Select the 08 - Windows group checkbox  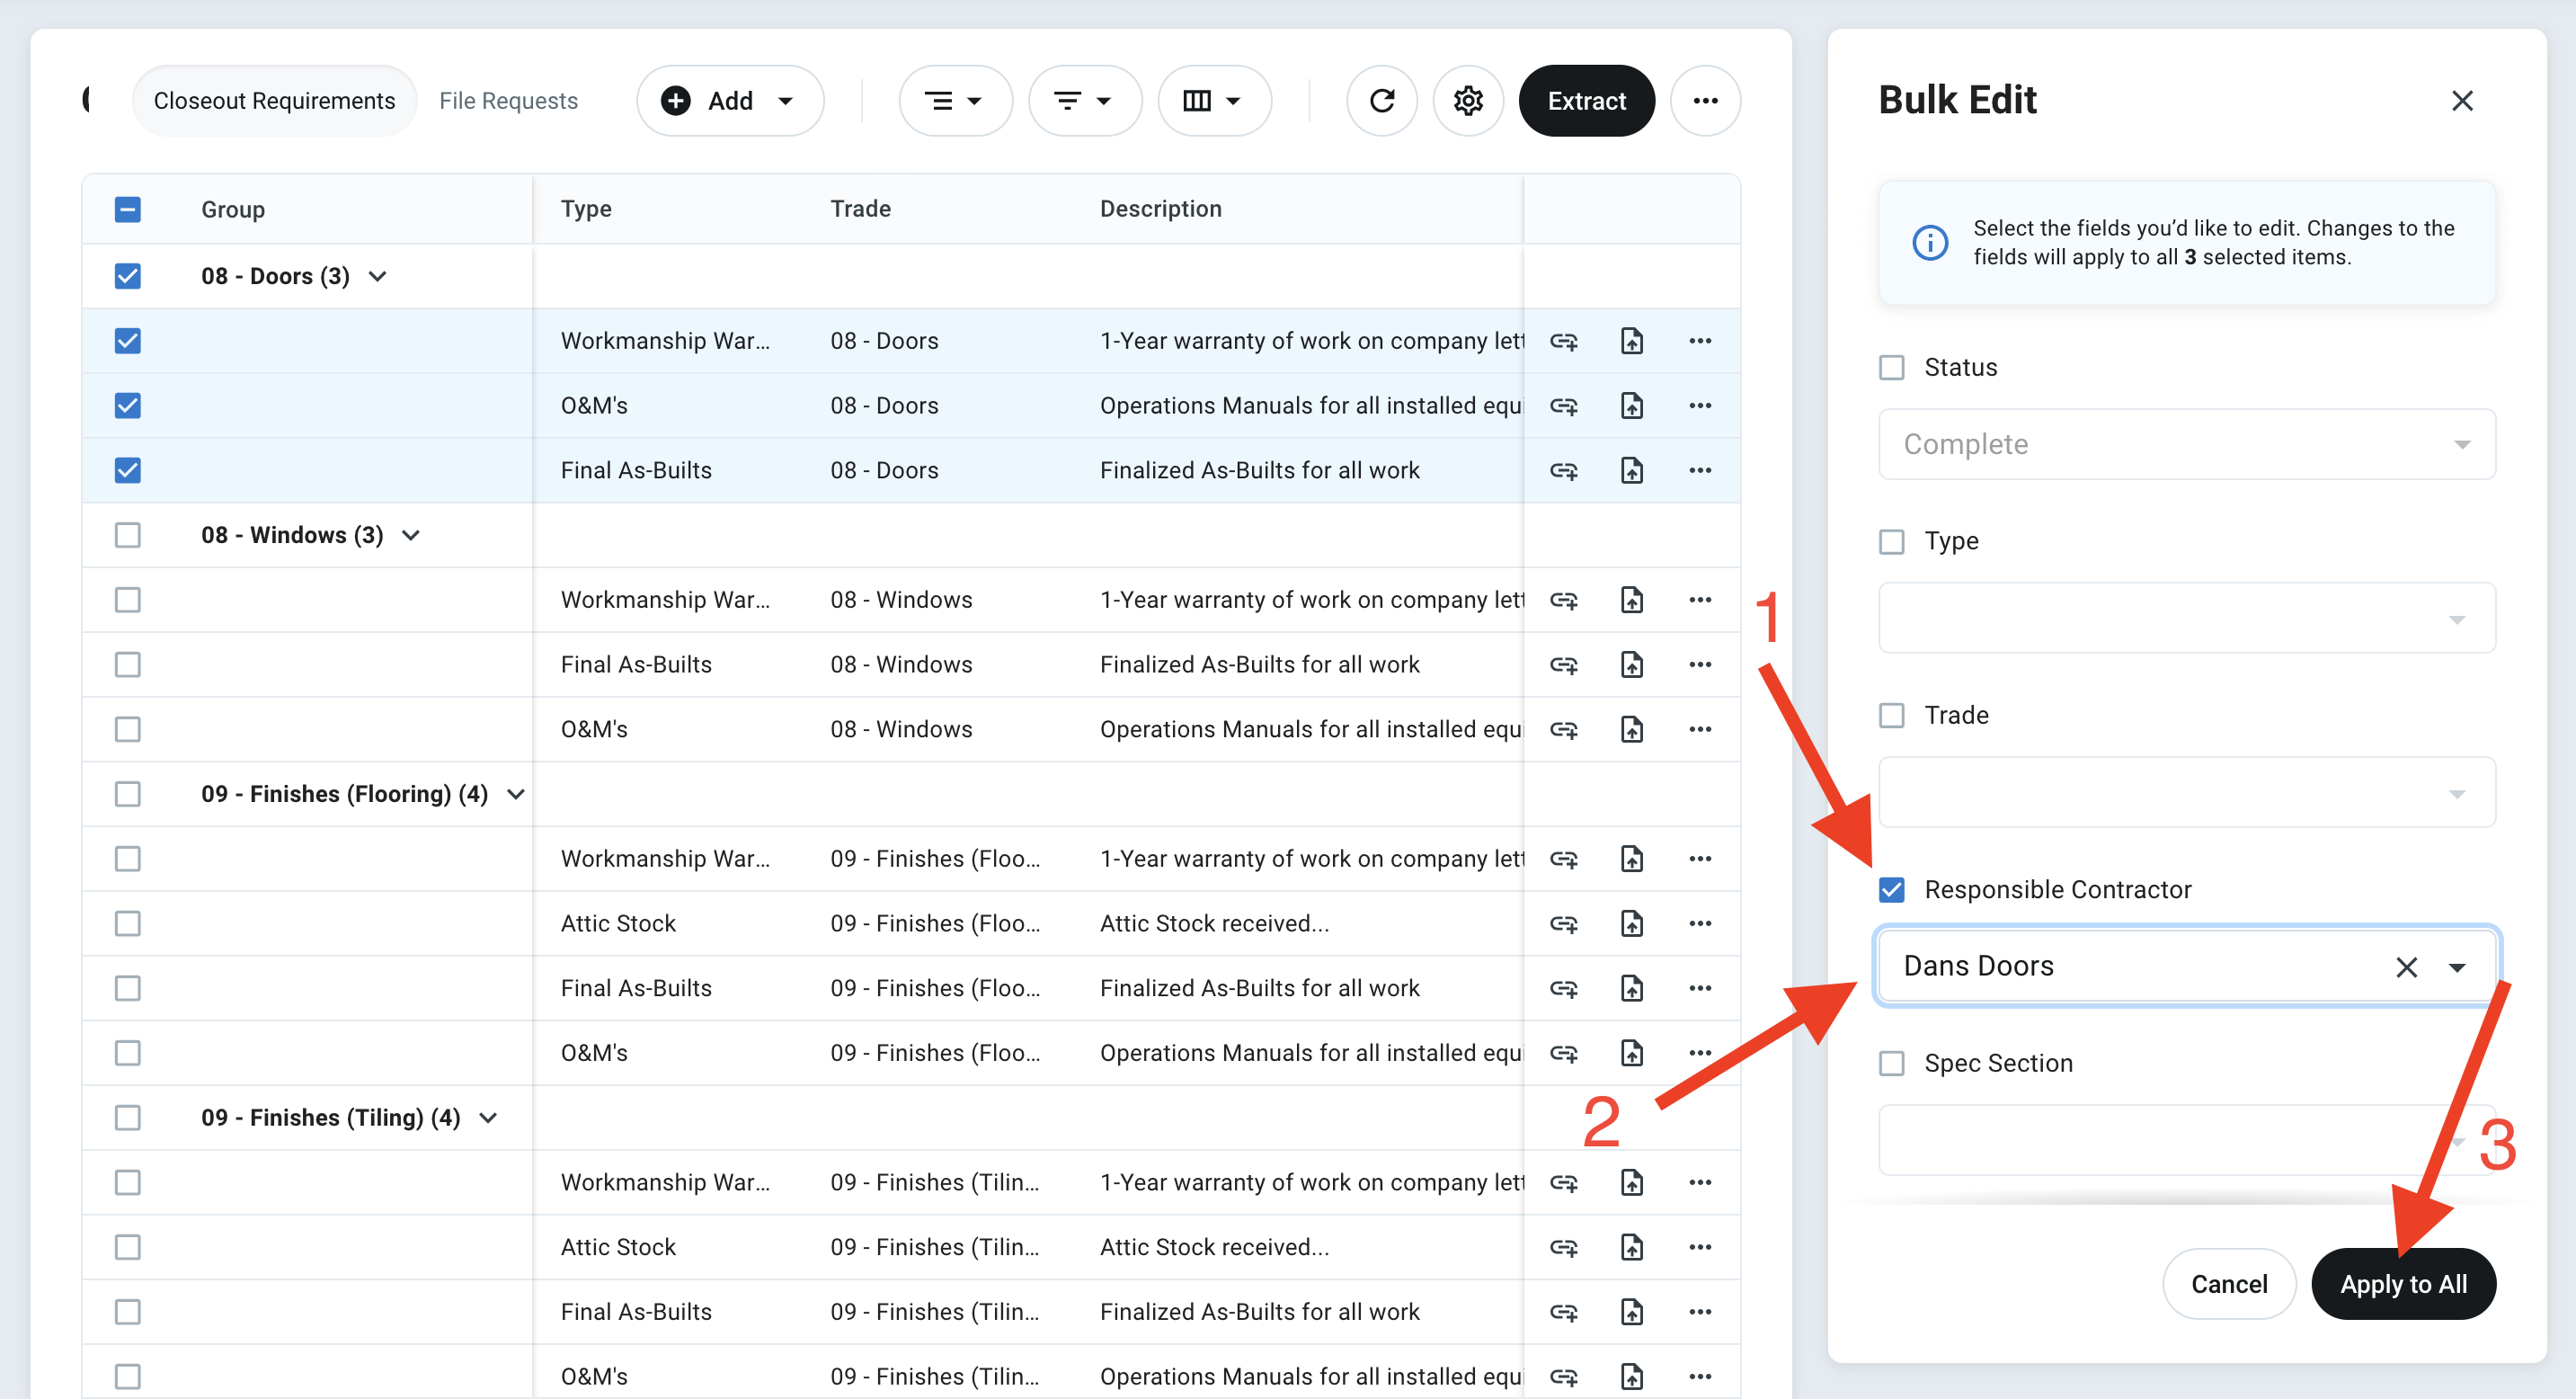[x=127, y=534]
